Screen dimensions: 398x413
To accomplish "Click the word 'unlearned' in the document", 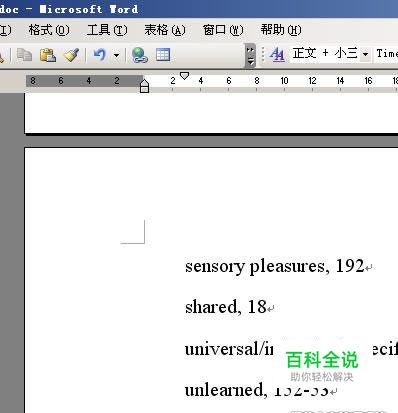I will click(x=224, y=390).
